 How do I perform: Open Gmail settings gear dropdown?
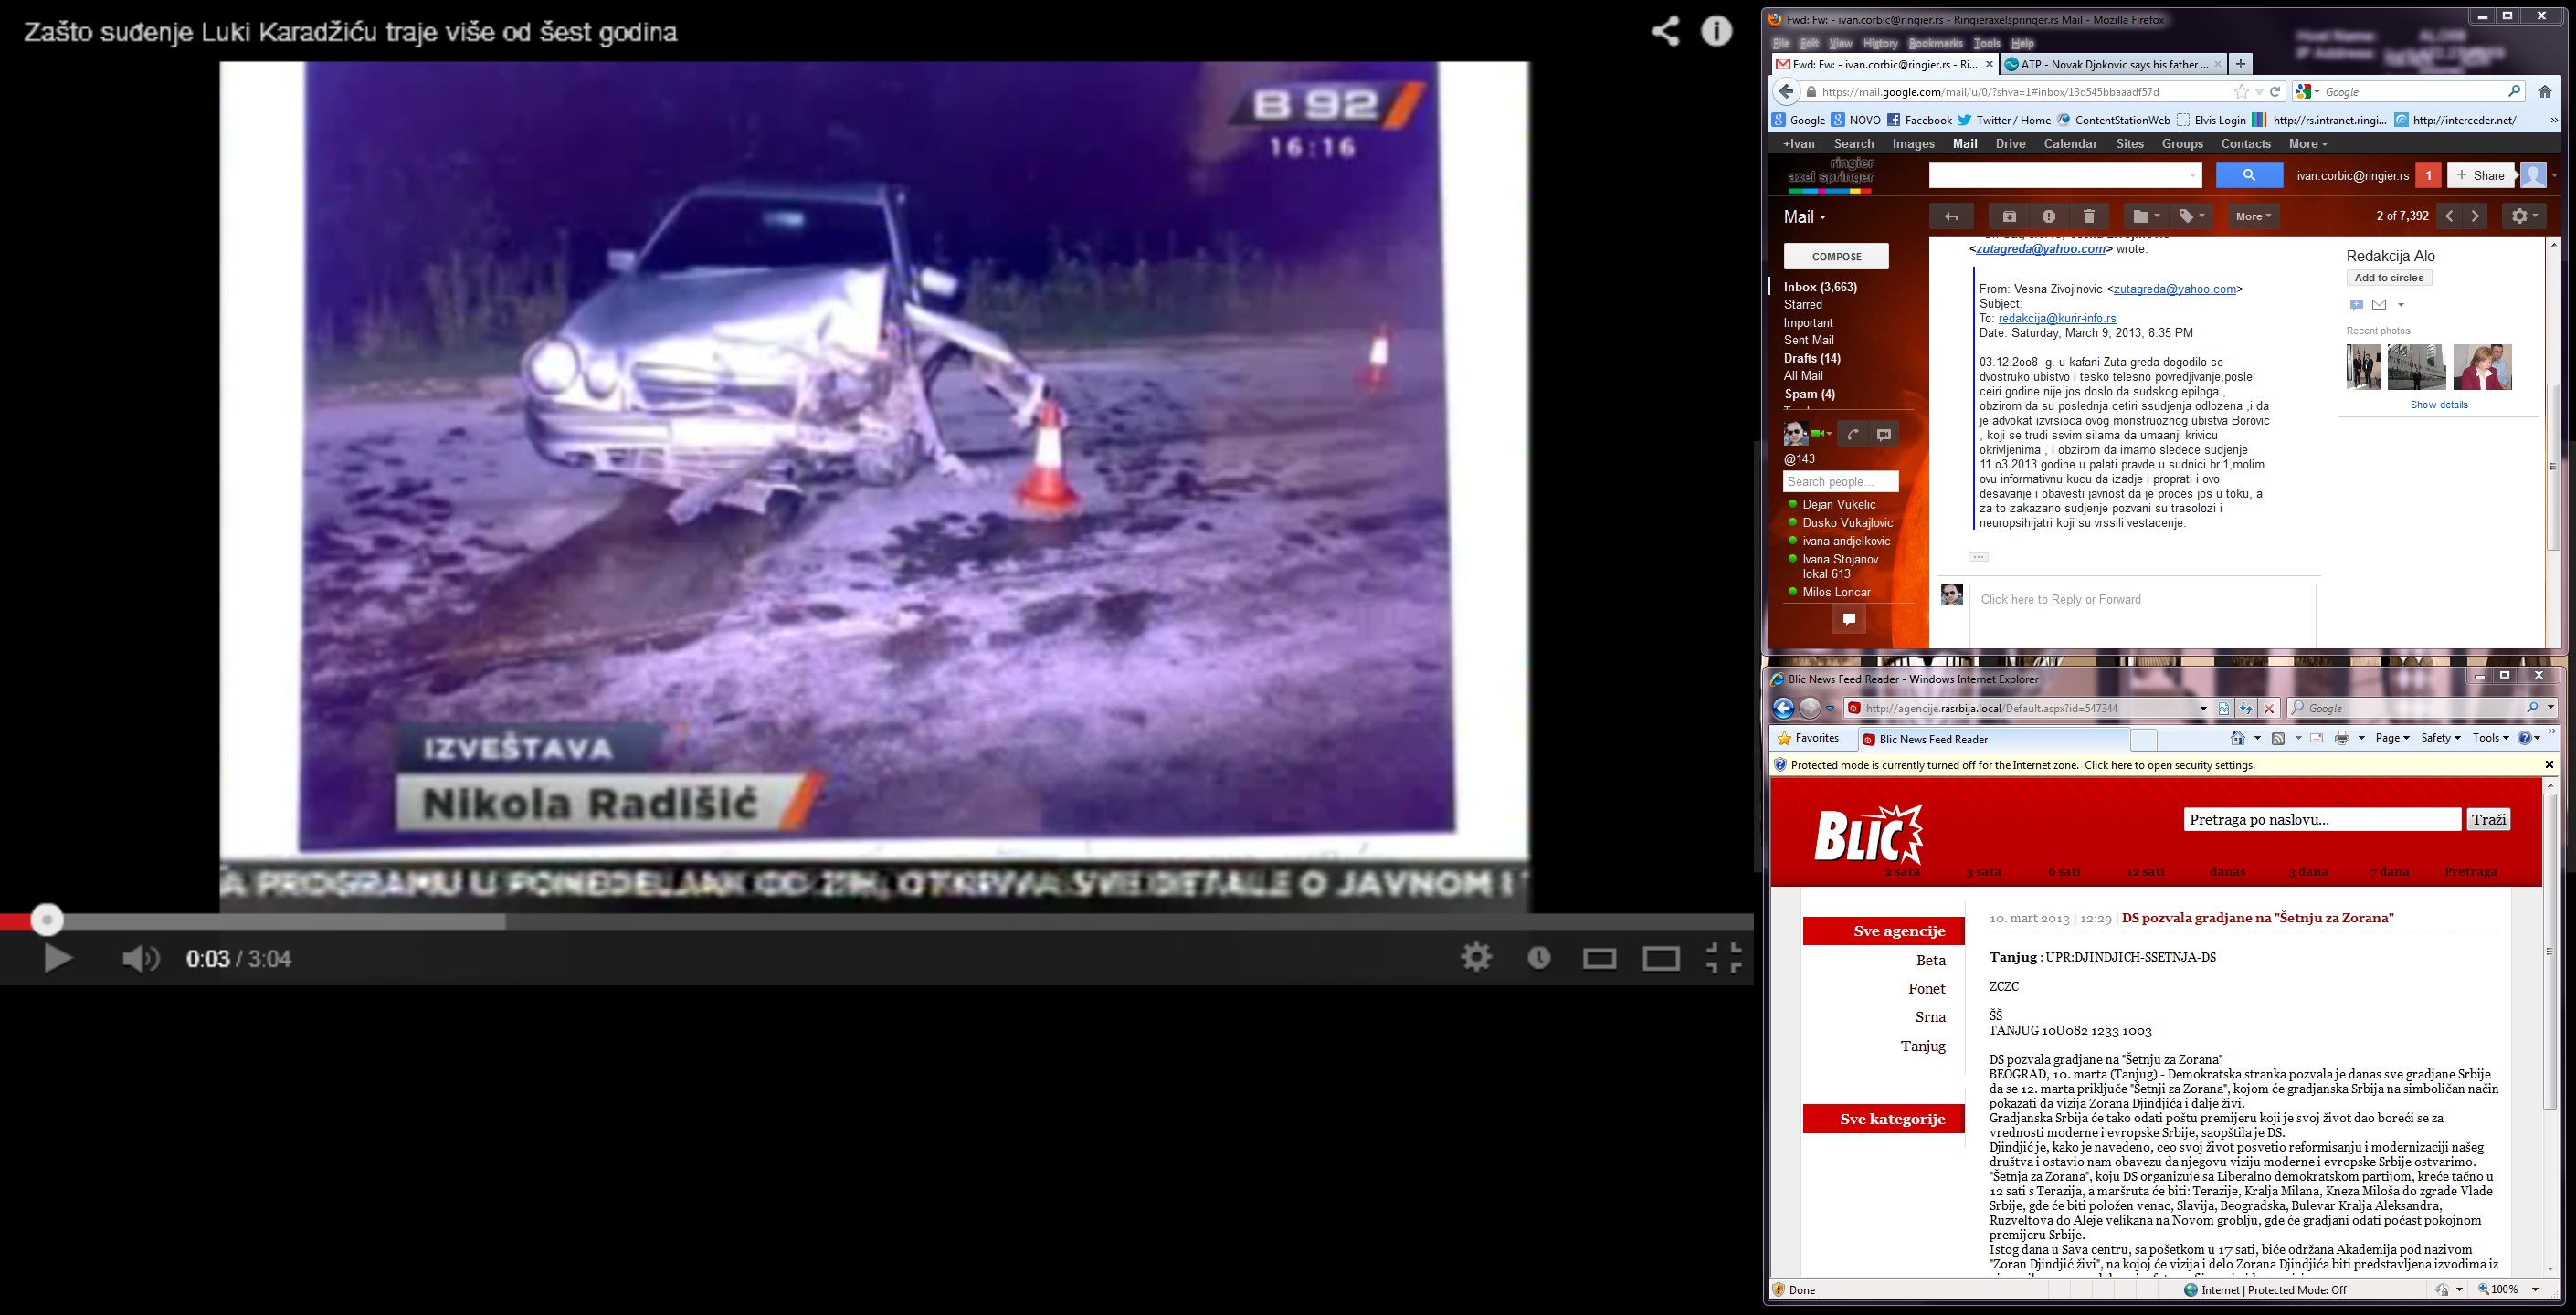tap(2523, 216)
